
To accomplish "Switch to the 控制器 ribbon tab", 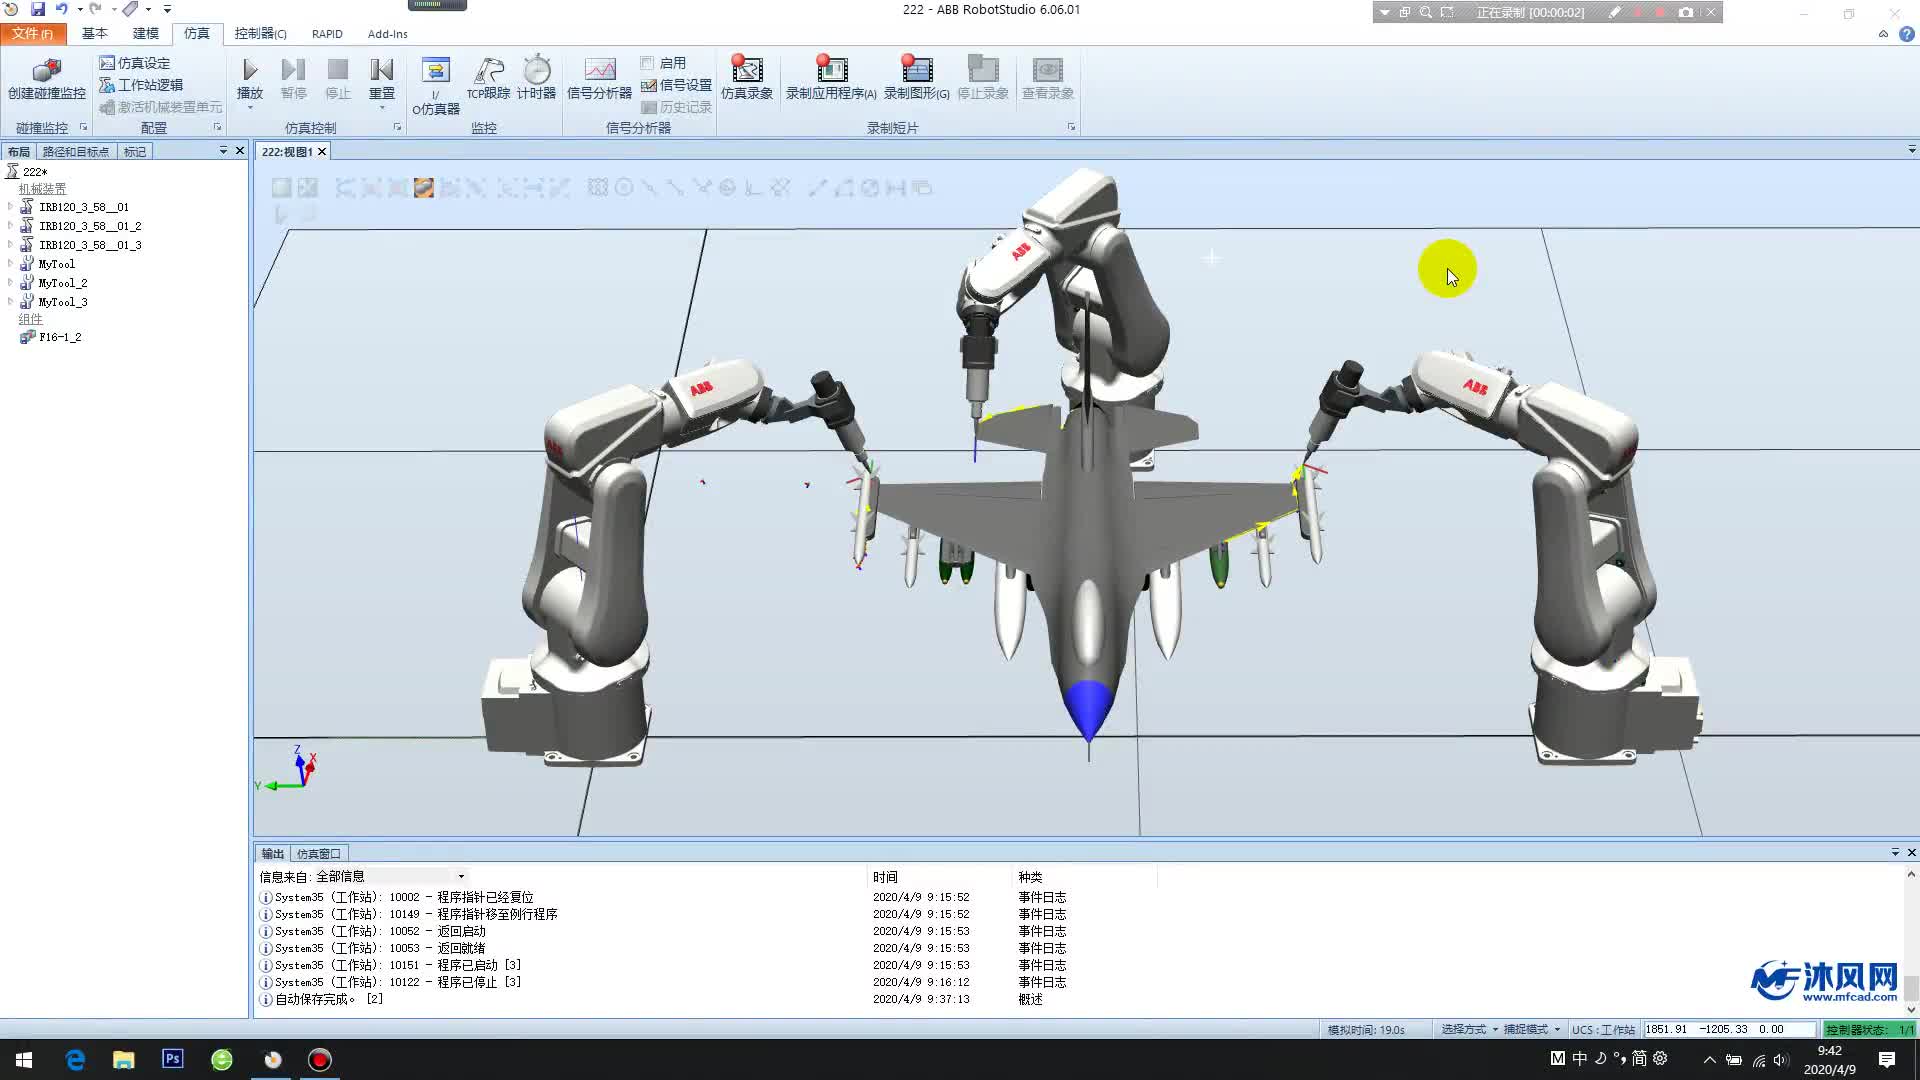I will point(260,33).
